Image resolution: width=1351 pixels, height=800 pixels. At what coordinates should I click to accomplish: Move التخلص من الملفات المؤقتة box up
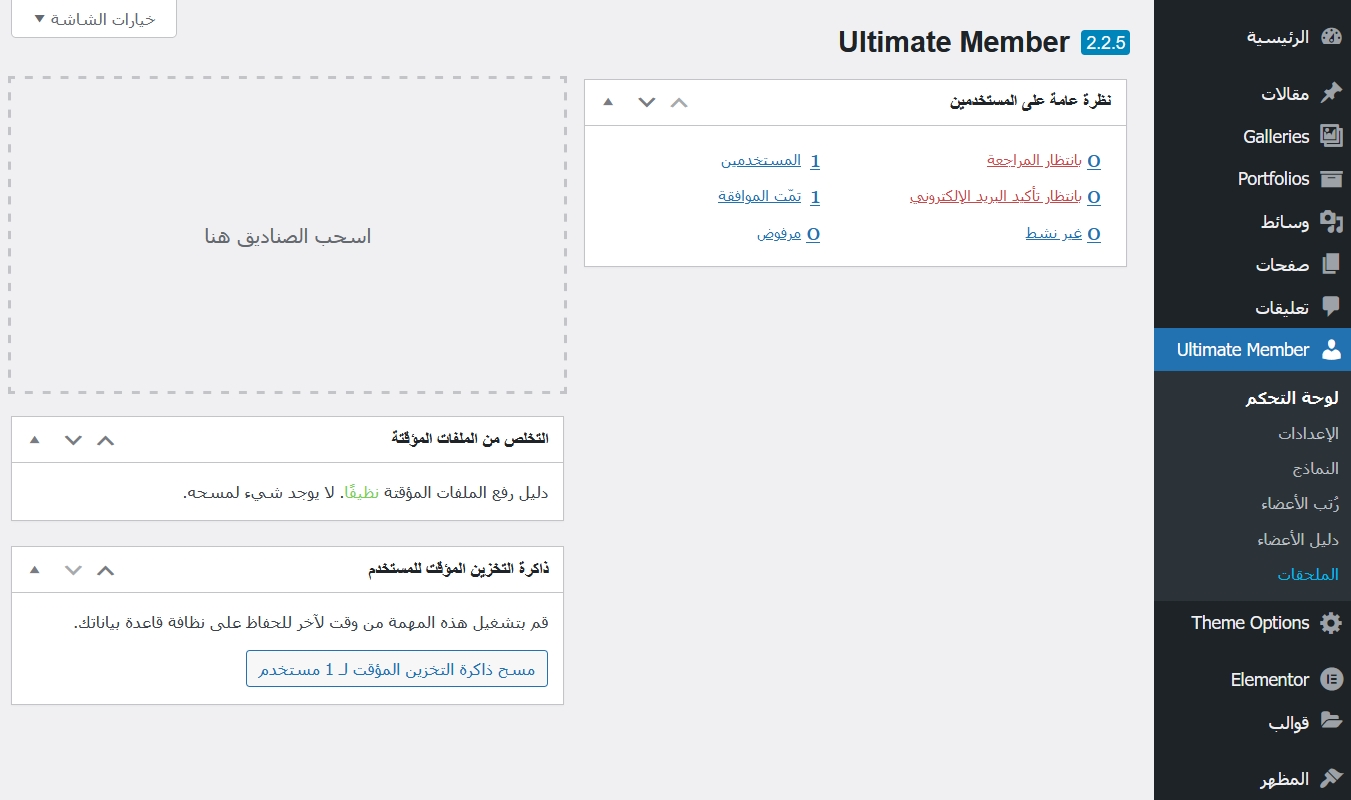[105, 440]
